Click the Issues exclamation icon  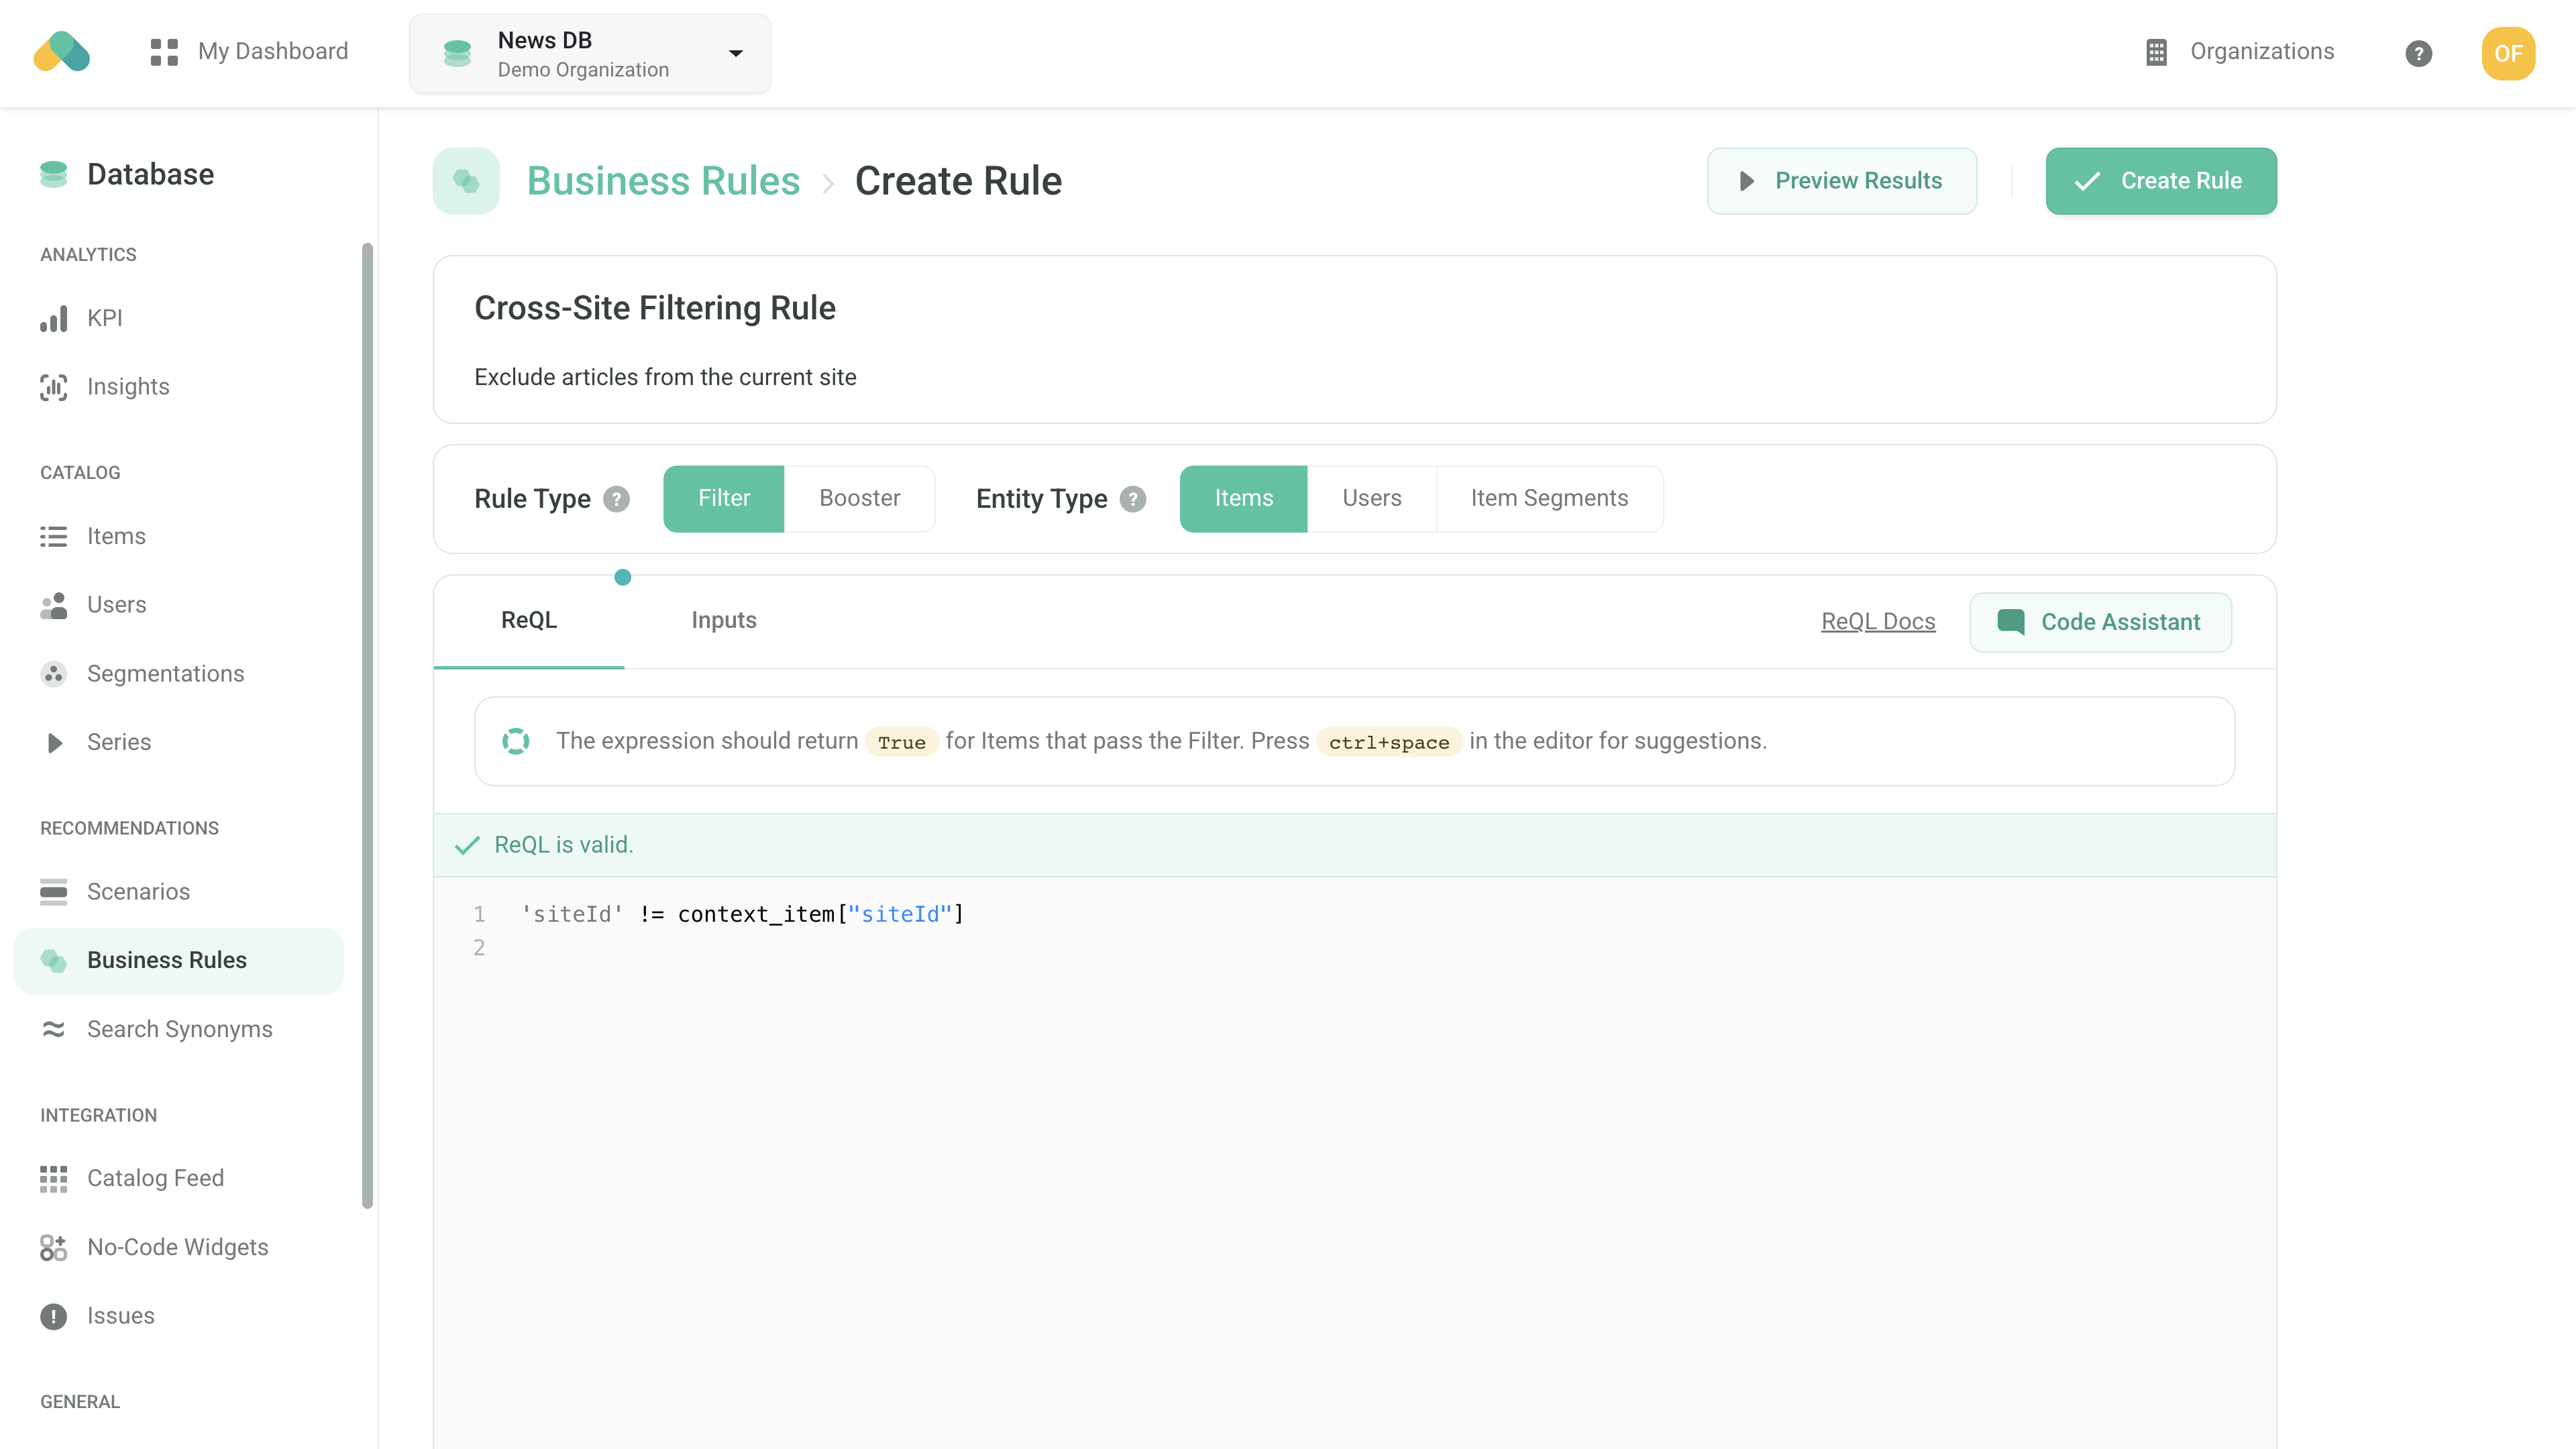coord(54,1316)
